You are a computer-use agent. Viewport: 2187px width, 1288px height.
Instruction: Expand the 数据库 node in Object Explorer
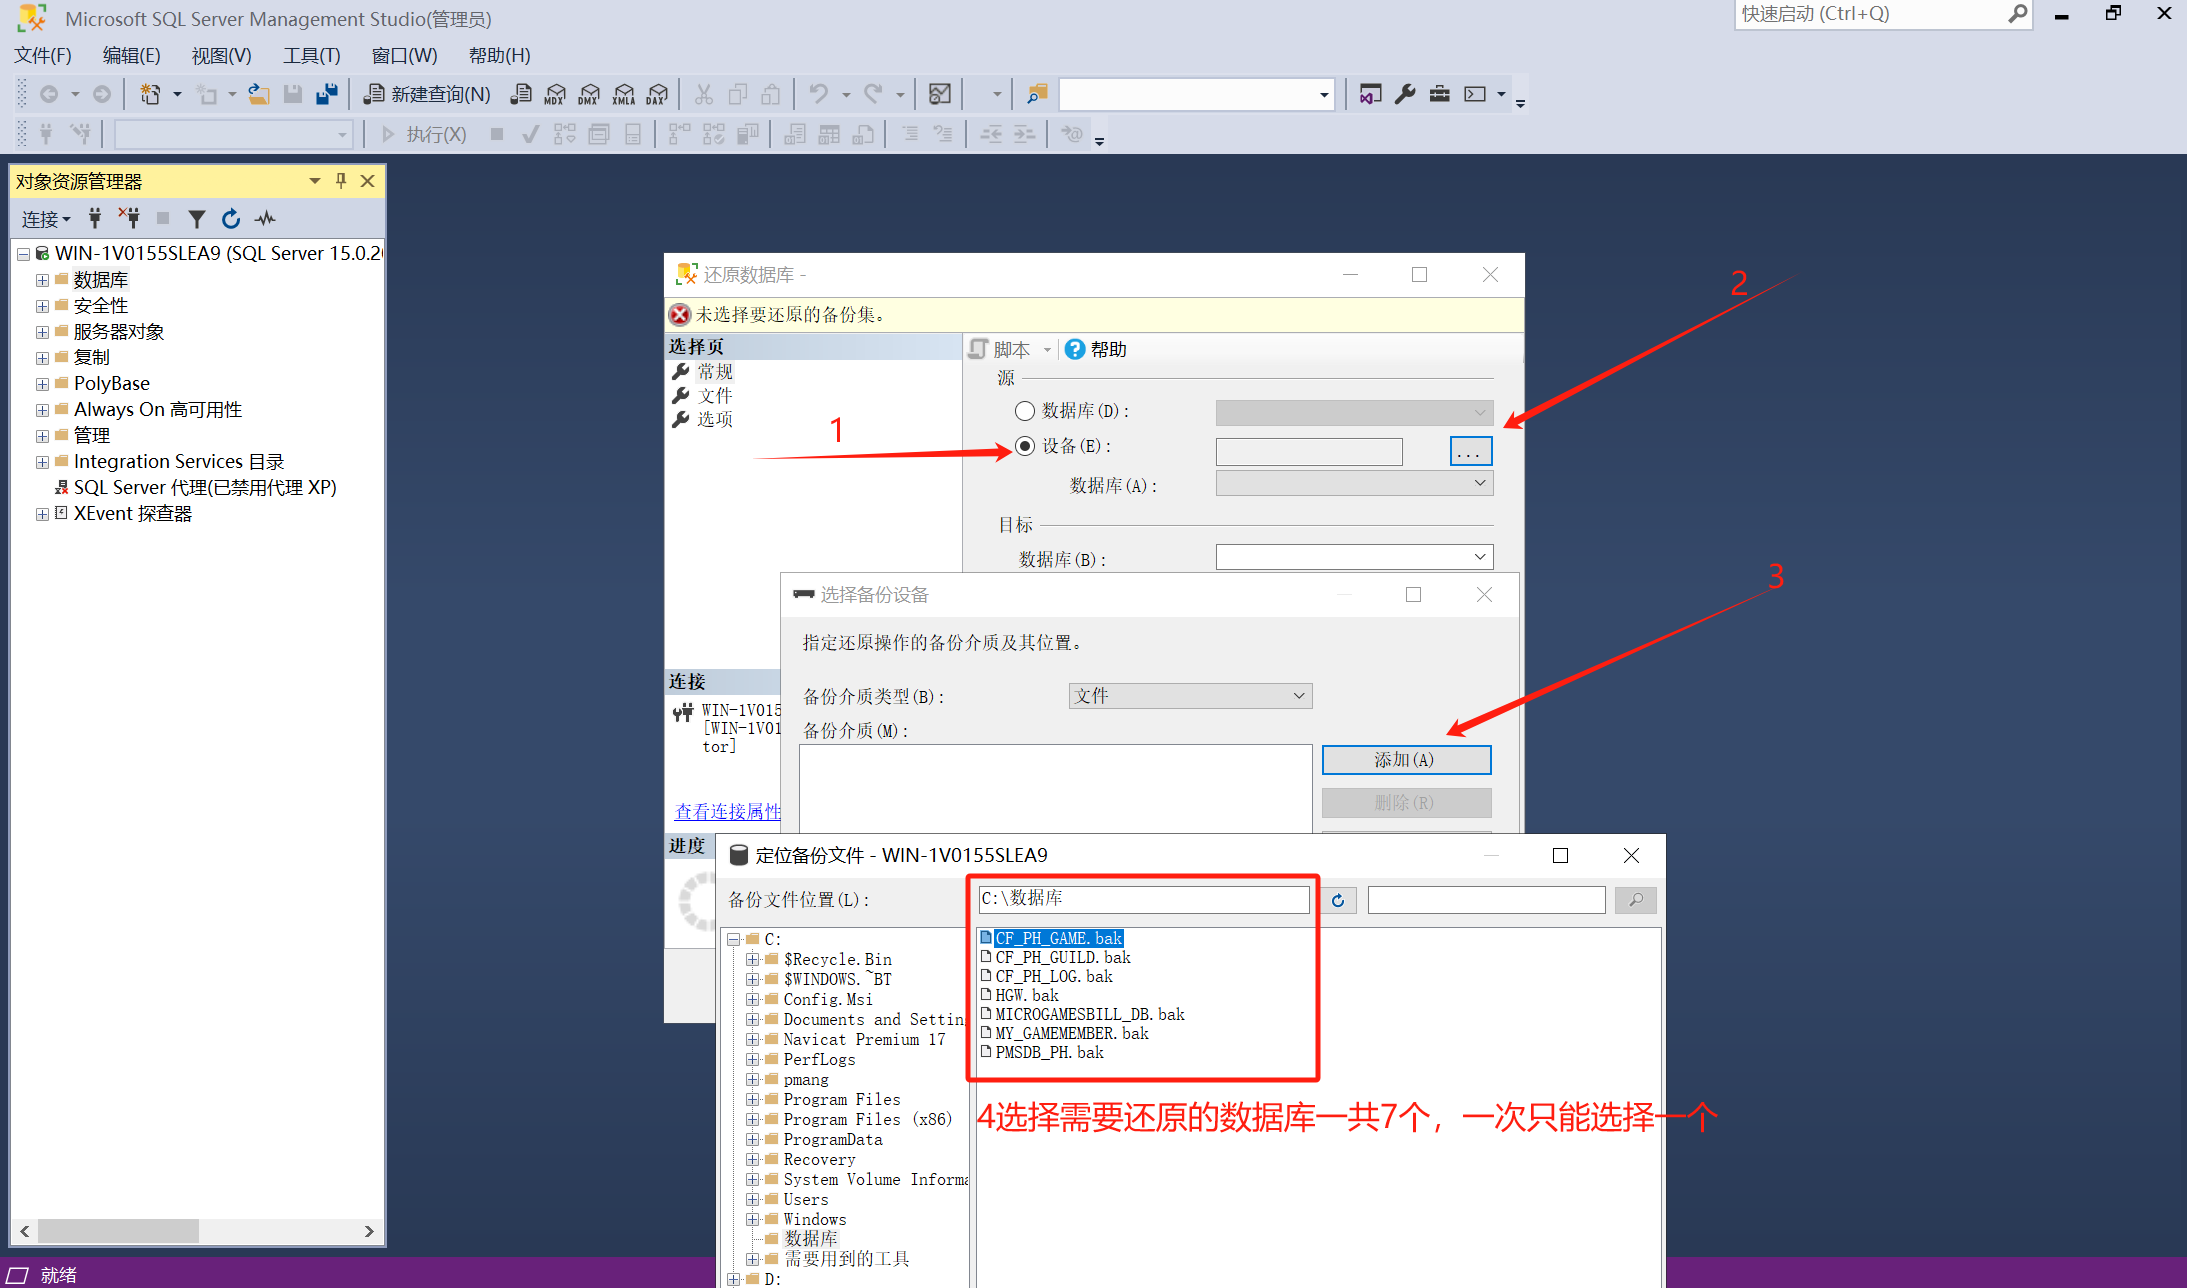(42, 280)
